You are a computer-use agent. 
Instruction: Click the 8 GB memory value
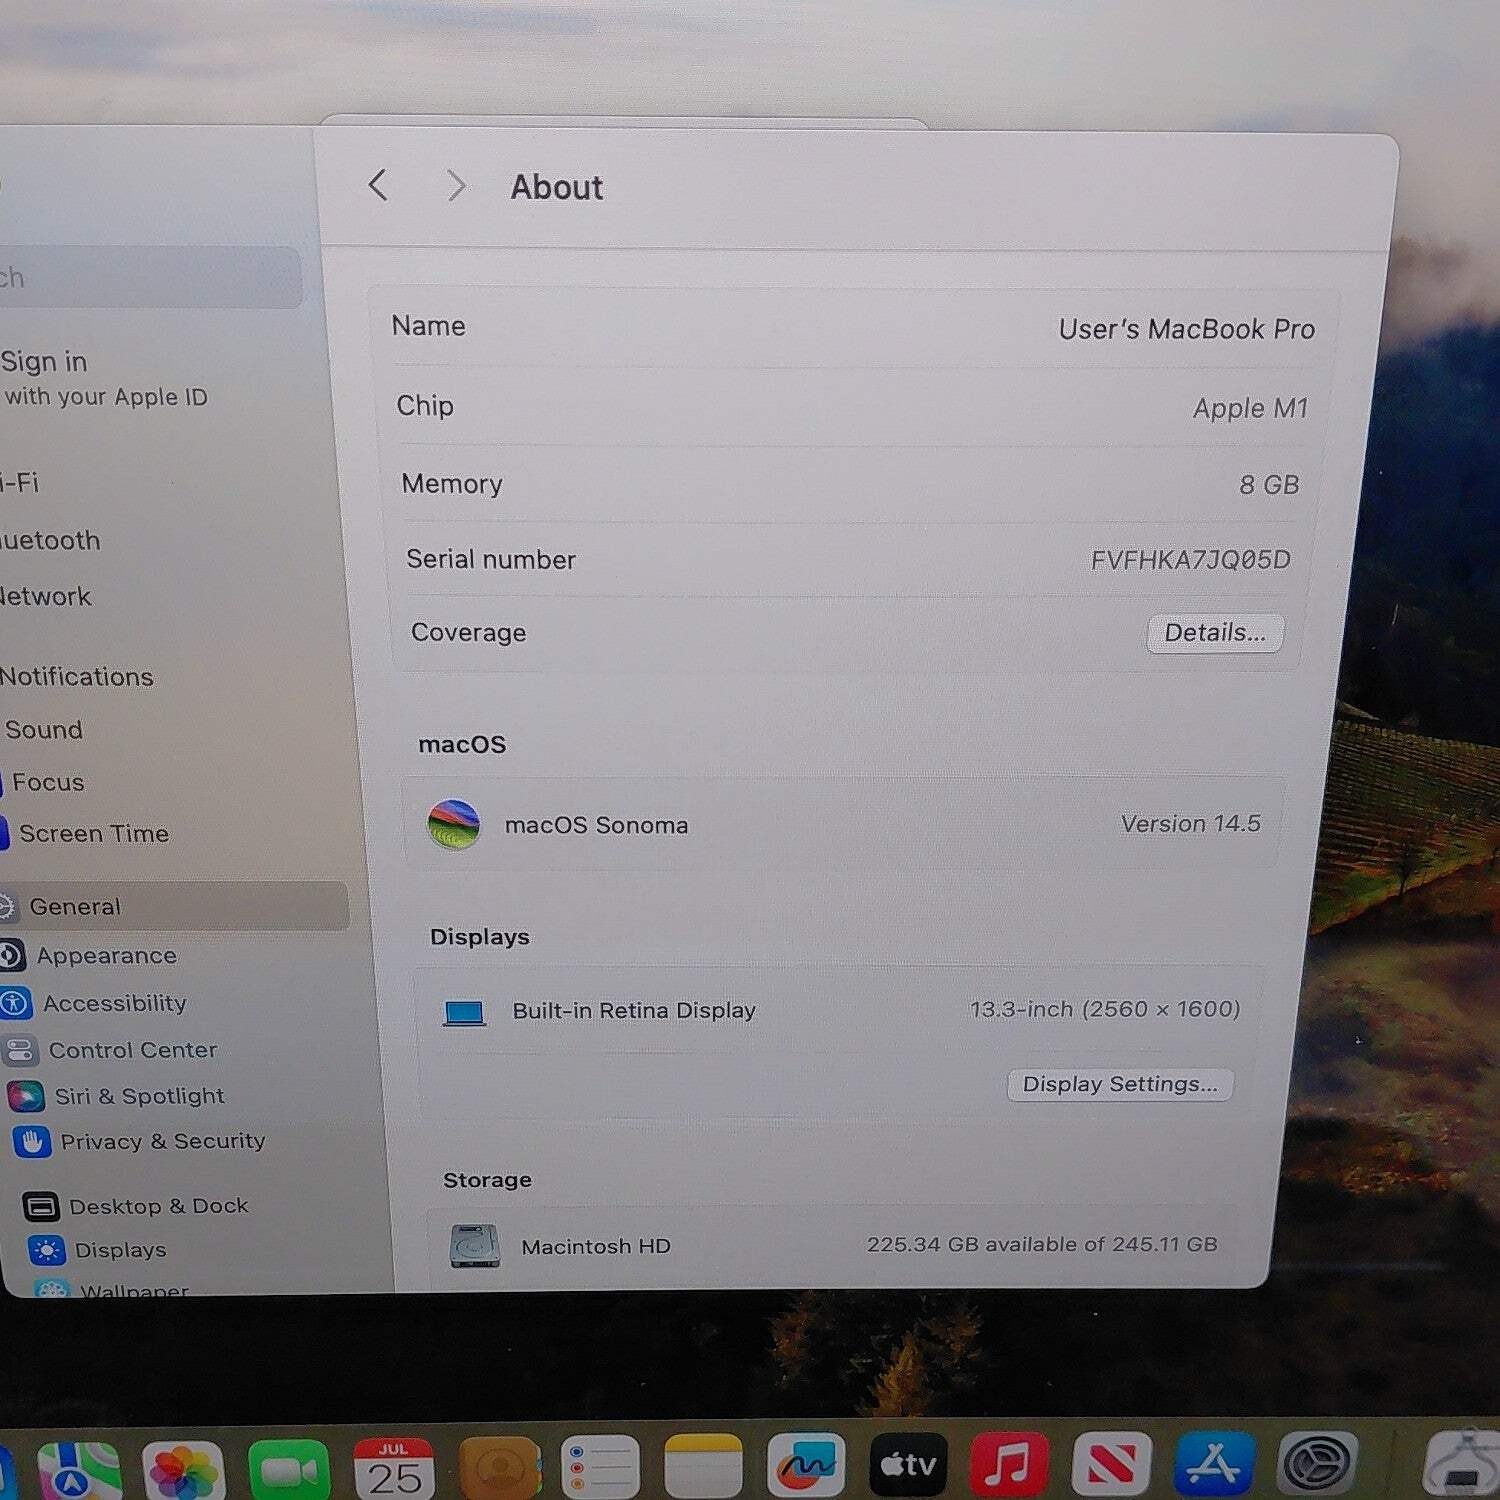(1269, 485)
